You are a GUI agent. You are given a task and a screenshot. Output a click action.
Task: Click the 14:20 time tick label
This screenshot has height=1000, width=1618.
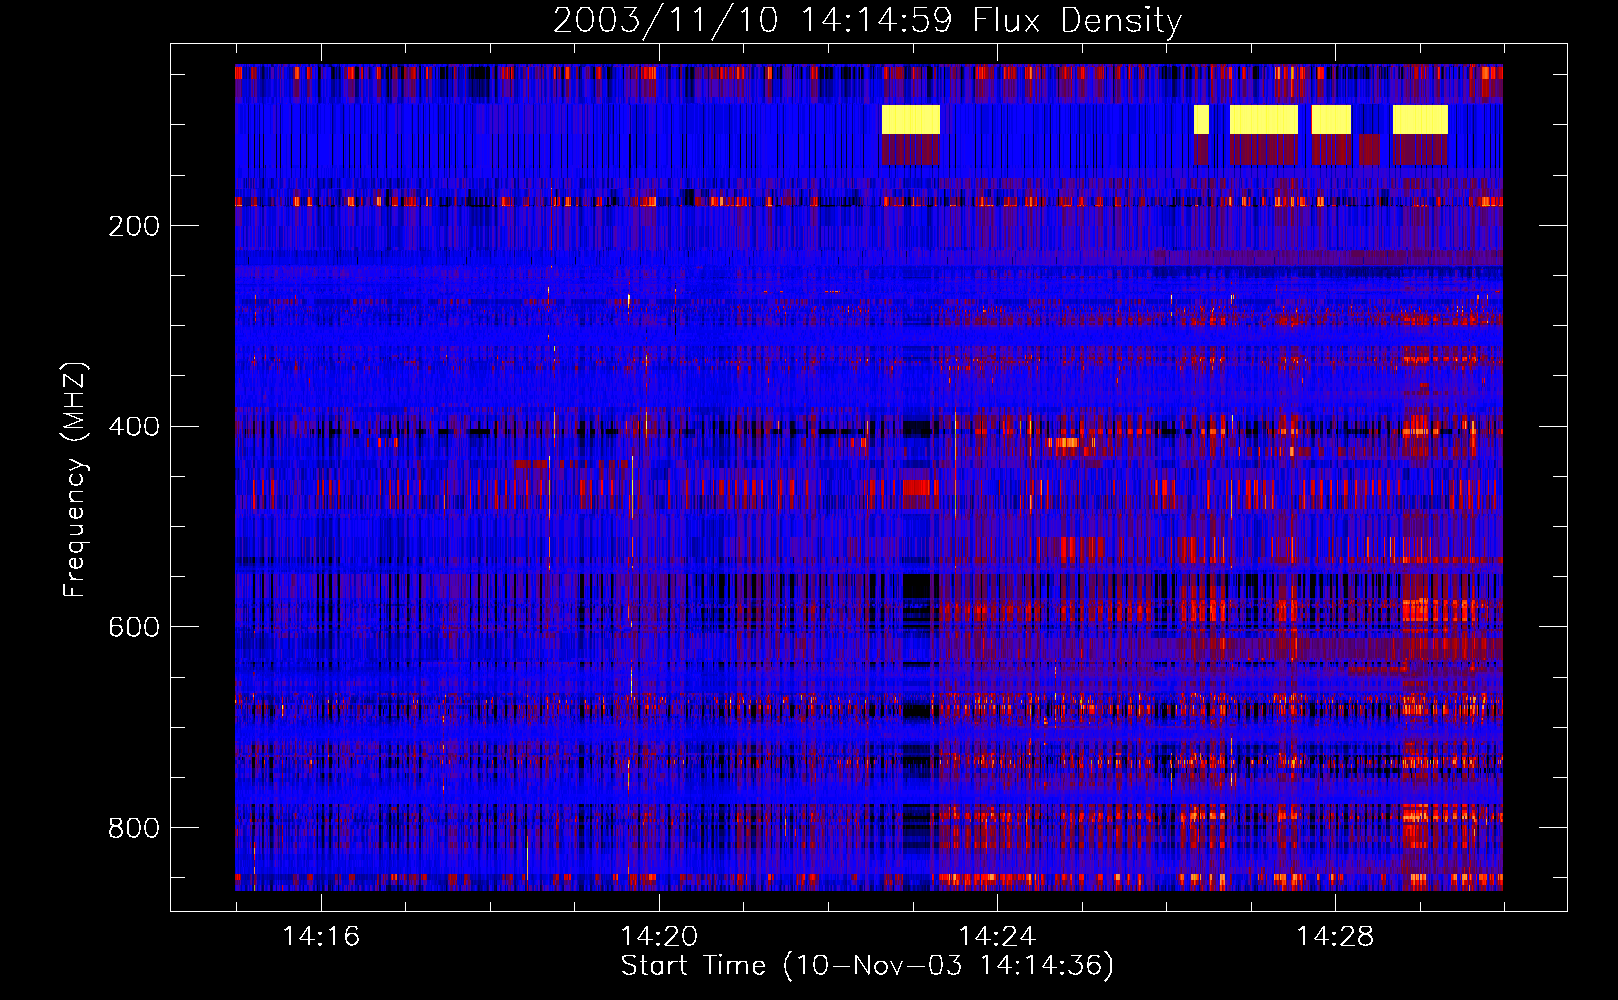[659, 936]
